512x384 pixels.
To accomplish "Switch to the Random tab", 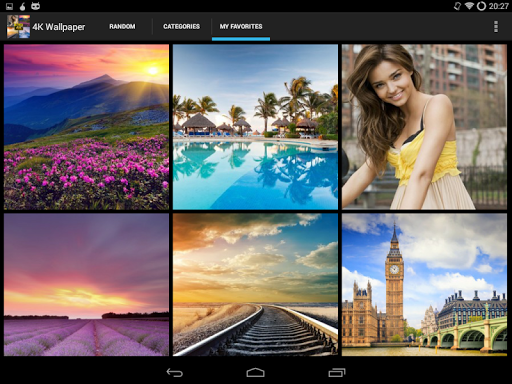I will click(x=122, y=26).
